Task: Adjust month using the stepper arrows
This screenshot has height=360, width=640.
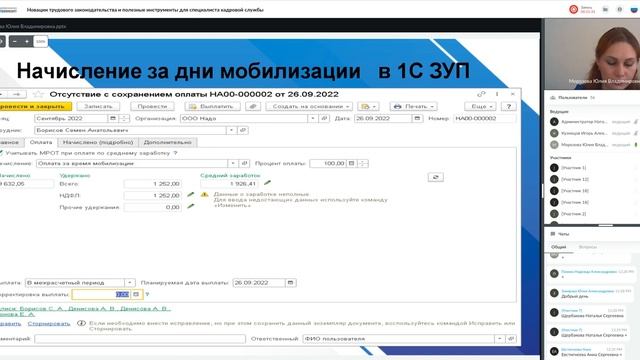Action: coord(124,118)
